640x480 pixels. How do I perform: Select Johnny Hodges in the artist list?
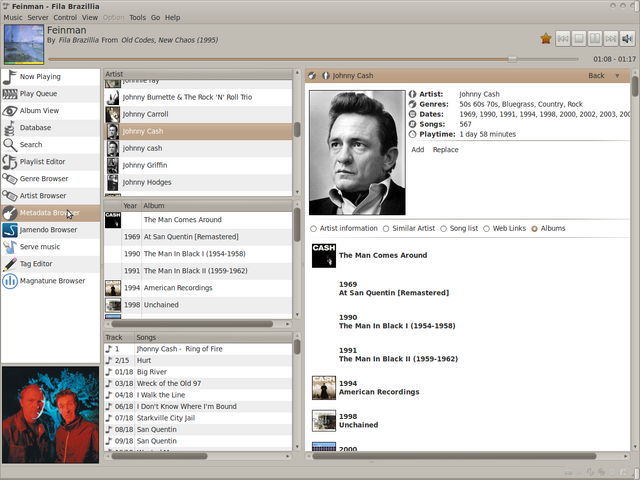pos(198,182)
